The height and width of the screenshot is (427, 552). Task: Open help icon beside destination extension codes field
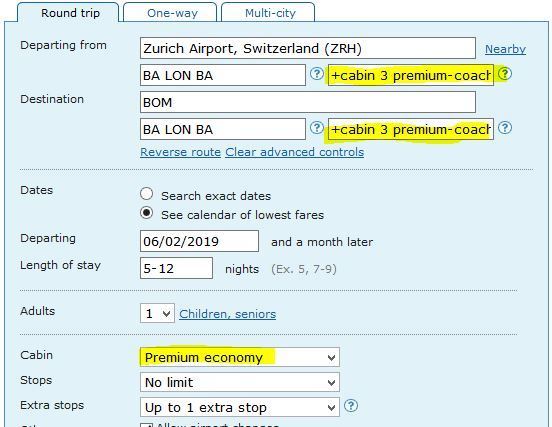click(x=505, y=127)
